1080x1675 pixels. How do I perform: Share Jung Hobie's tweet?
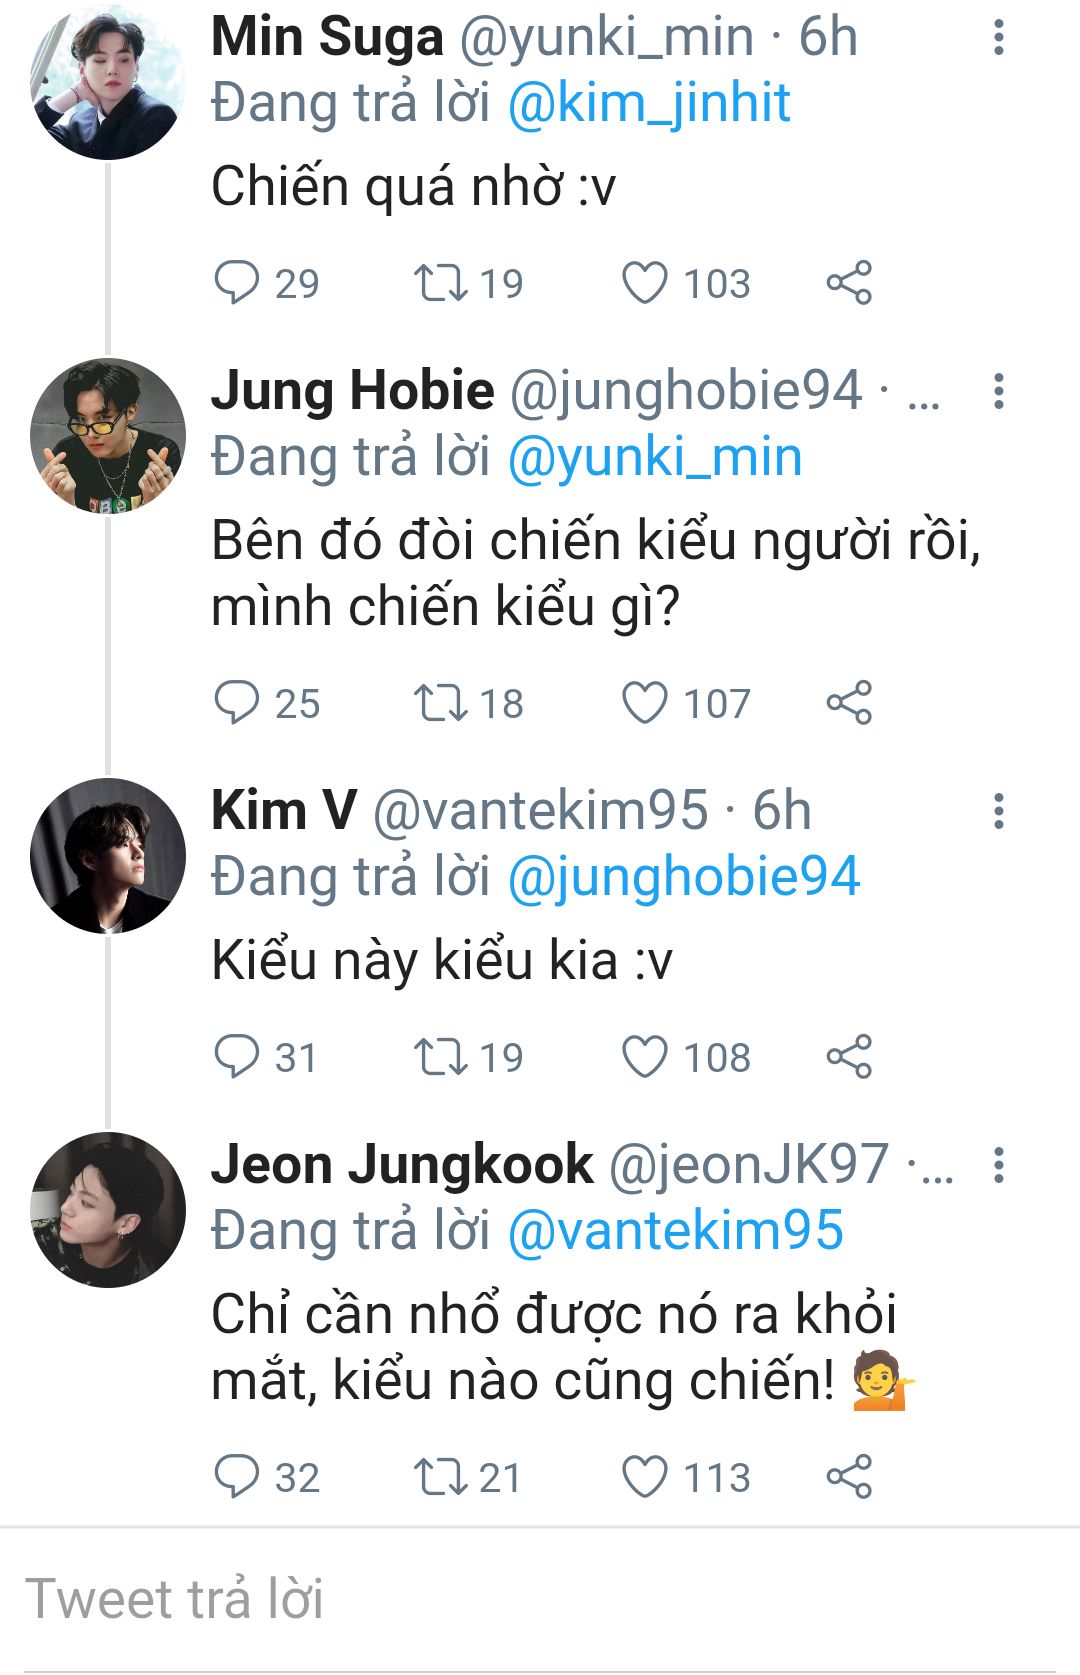tap(849, 703)
